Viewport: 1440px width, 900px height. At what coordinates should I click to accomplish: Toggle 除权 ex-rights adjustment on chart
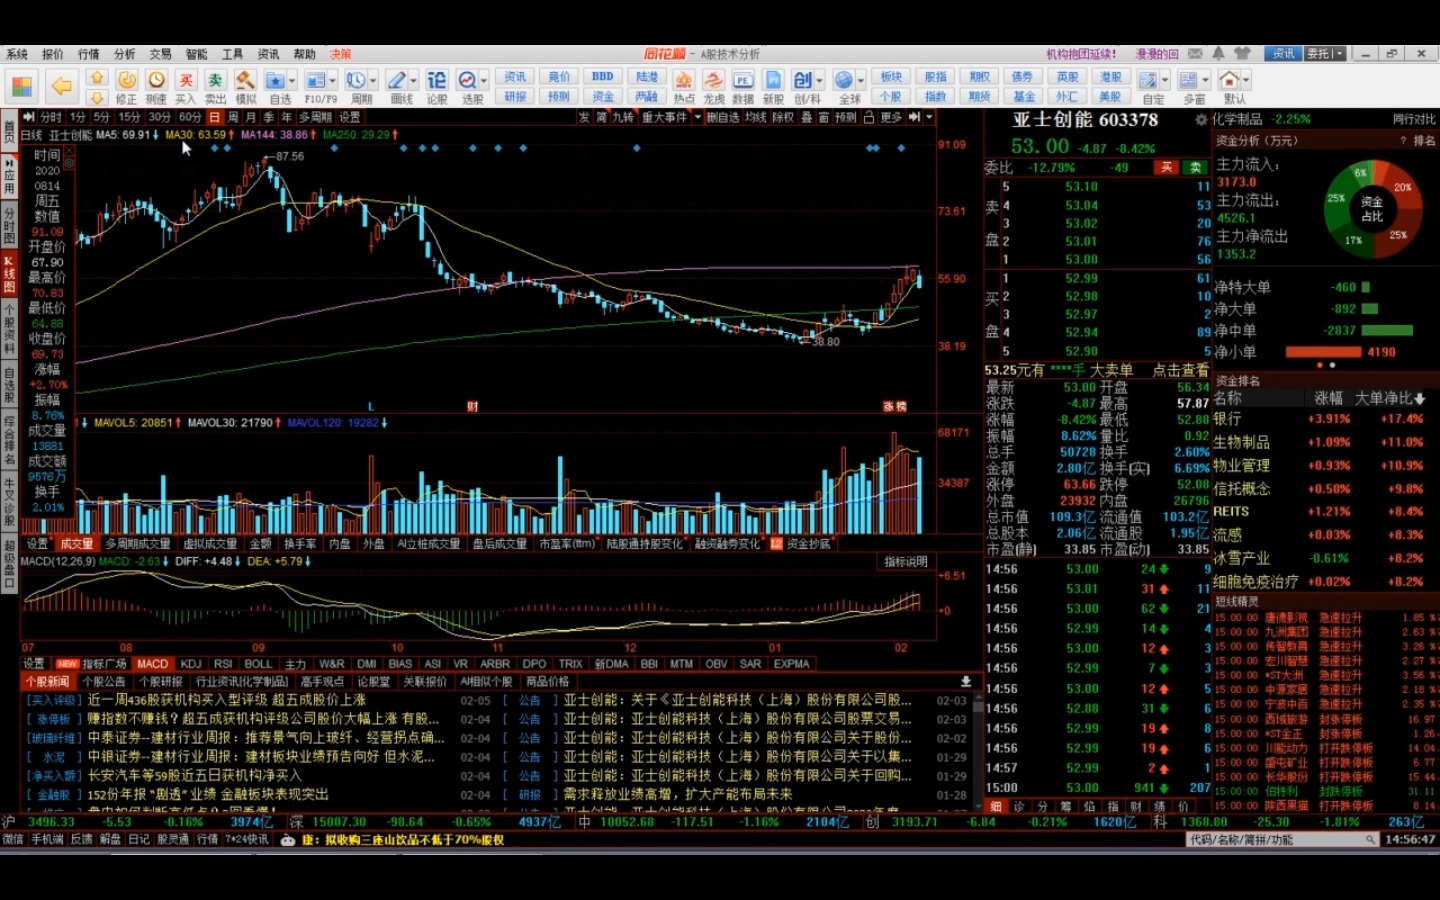pos(783,117)
